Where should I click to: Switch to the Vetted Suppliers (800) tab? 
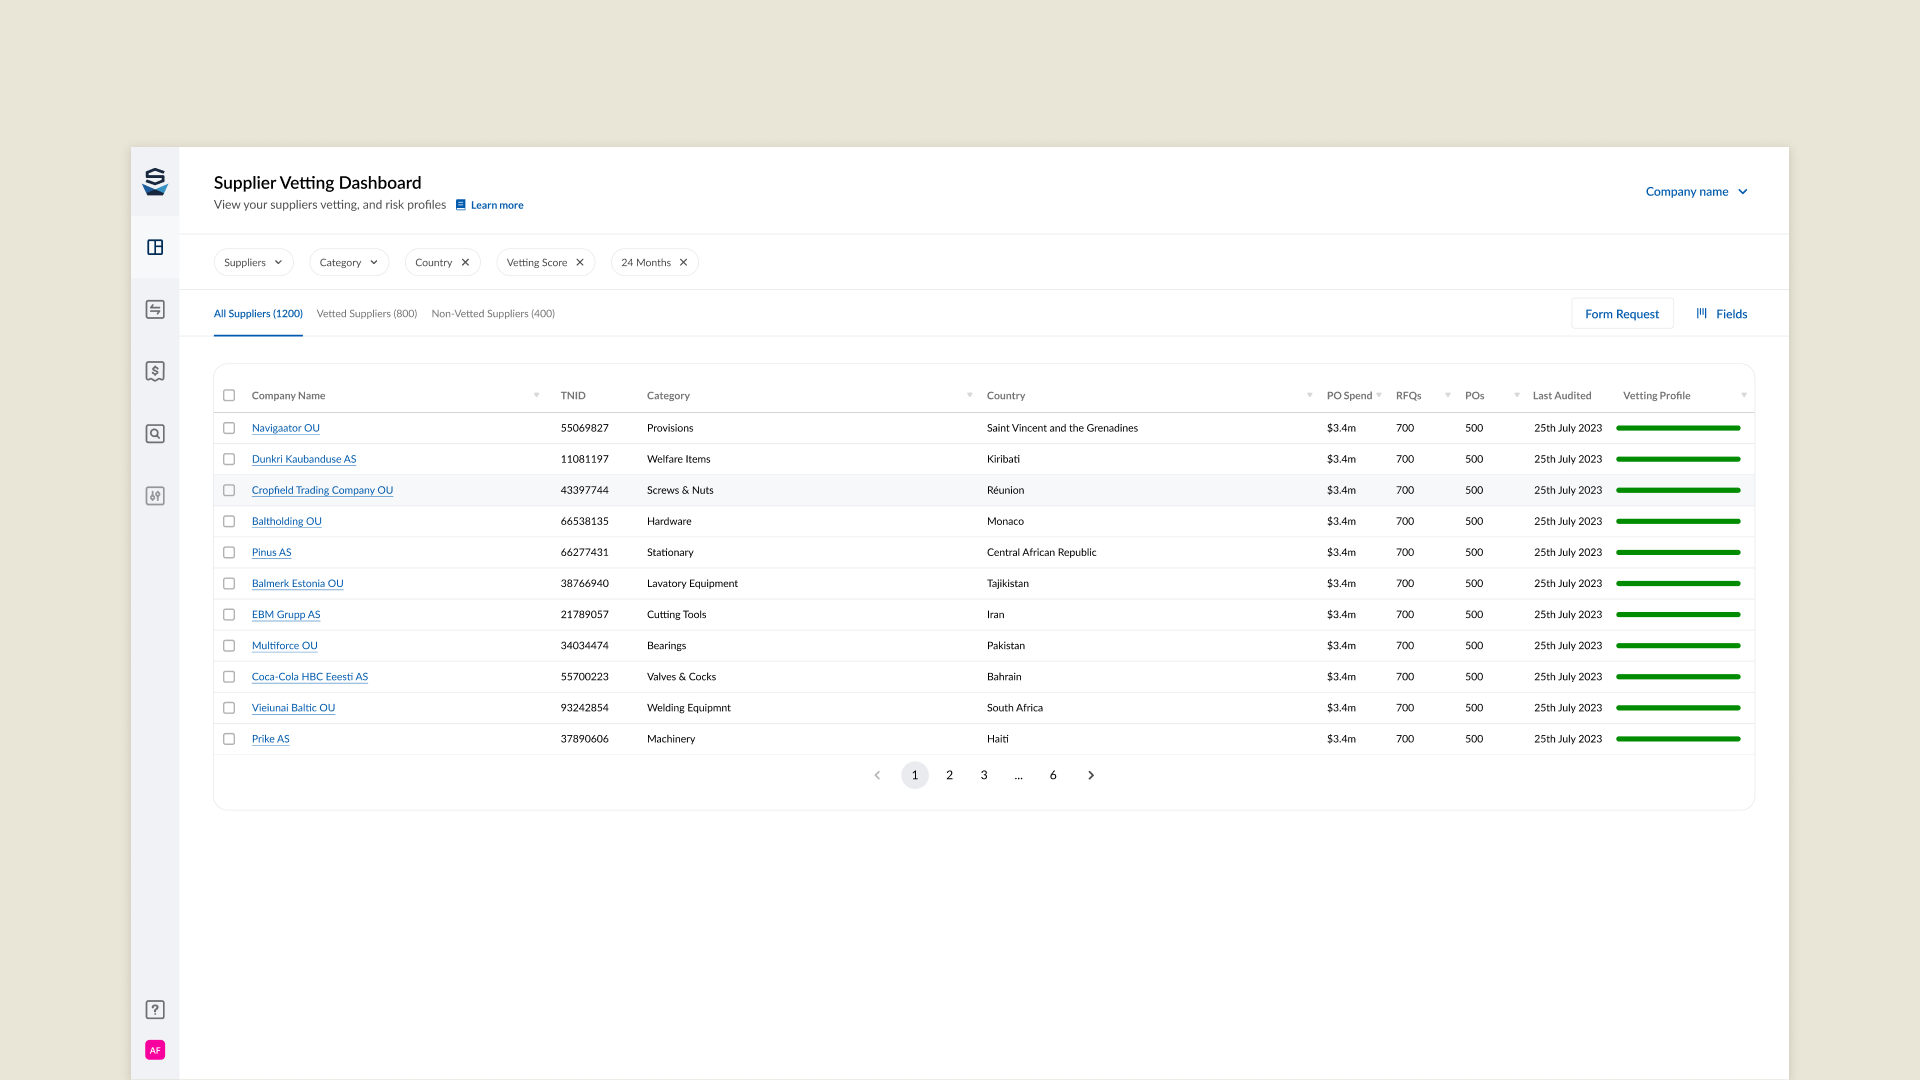(366, 314)
